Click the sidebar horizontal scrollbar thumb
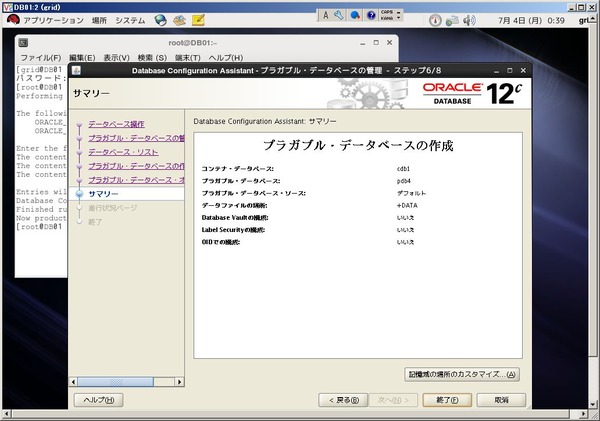600x421 pixels. [x=116, y=382]
